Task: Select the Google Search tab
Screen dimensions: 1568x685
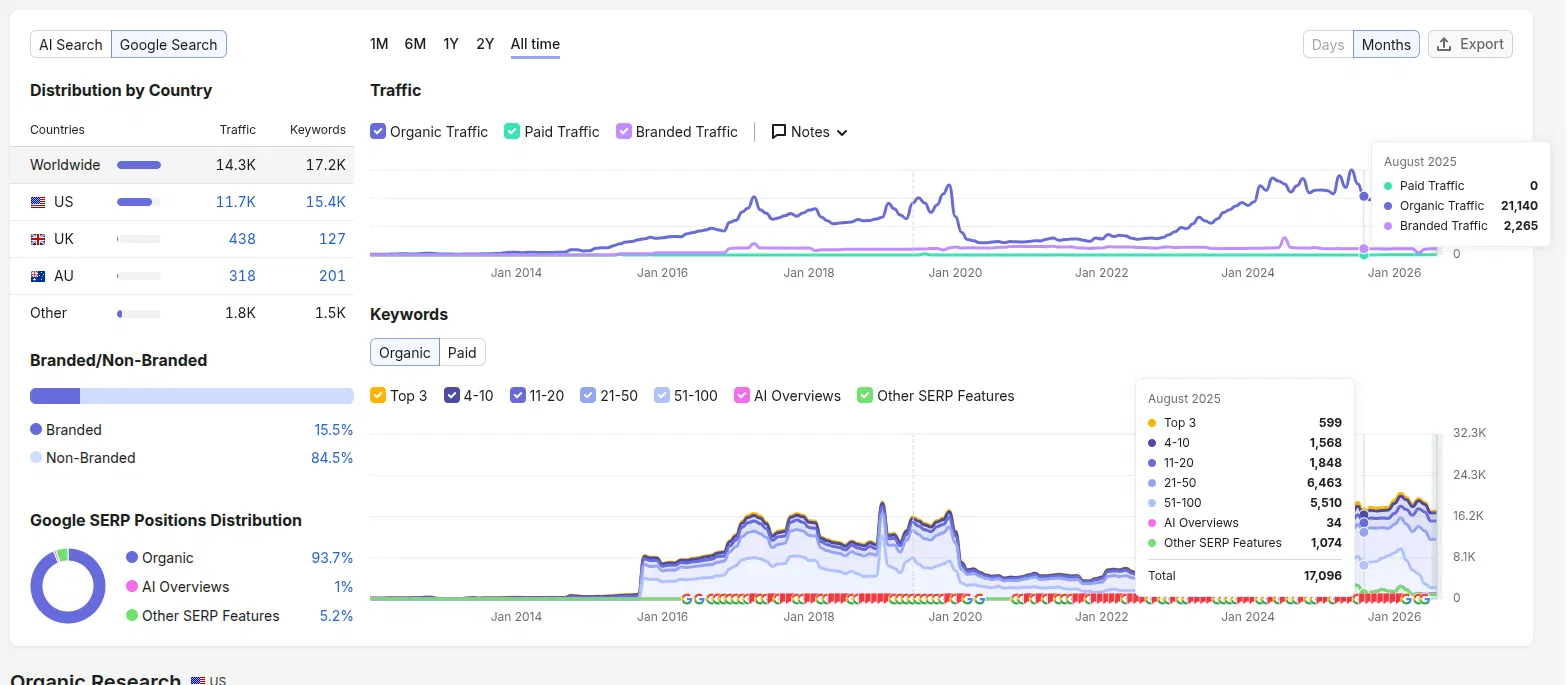Action: pyautogui.click(x=169, y=44)
